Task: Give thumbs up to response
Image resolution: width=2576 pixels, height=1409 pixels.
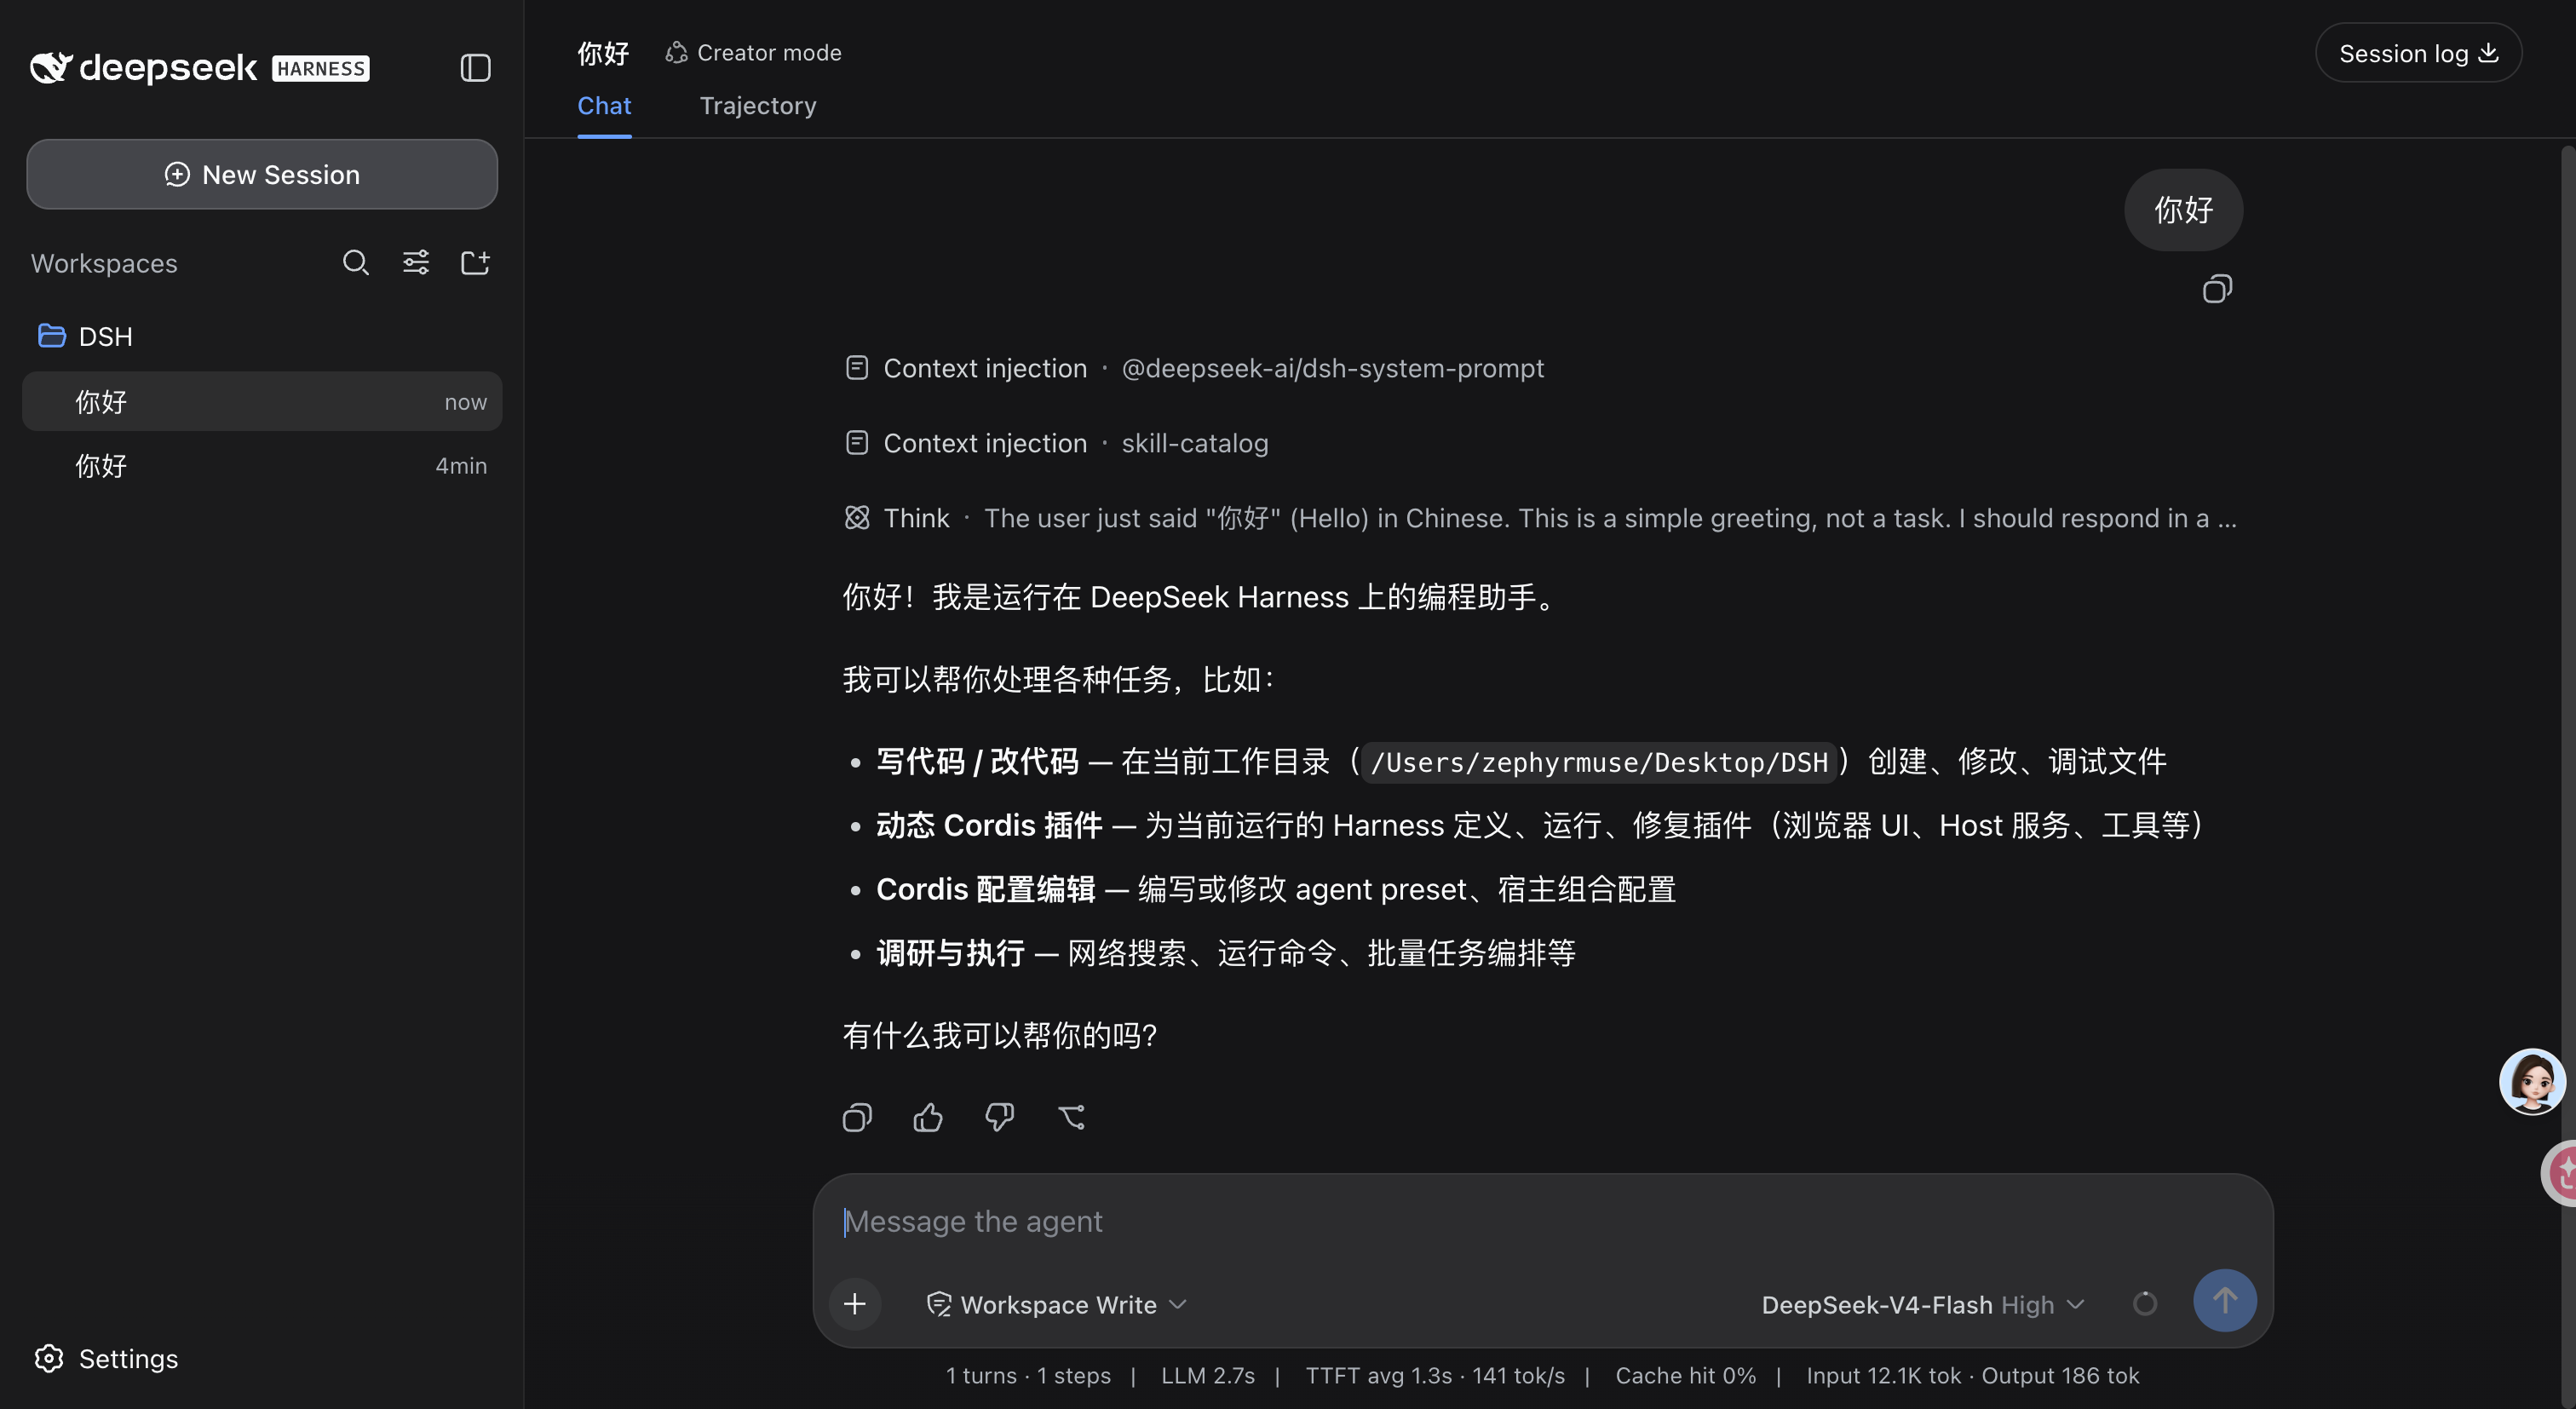Action: [x=928, y=1117]
